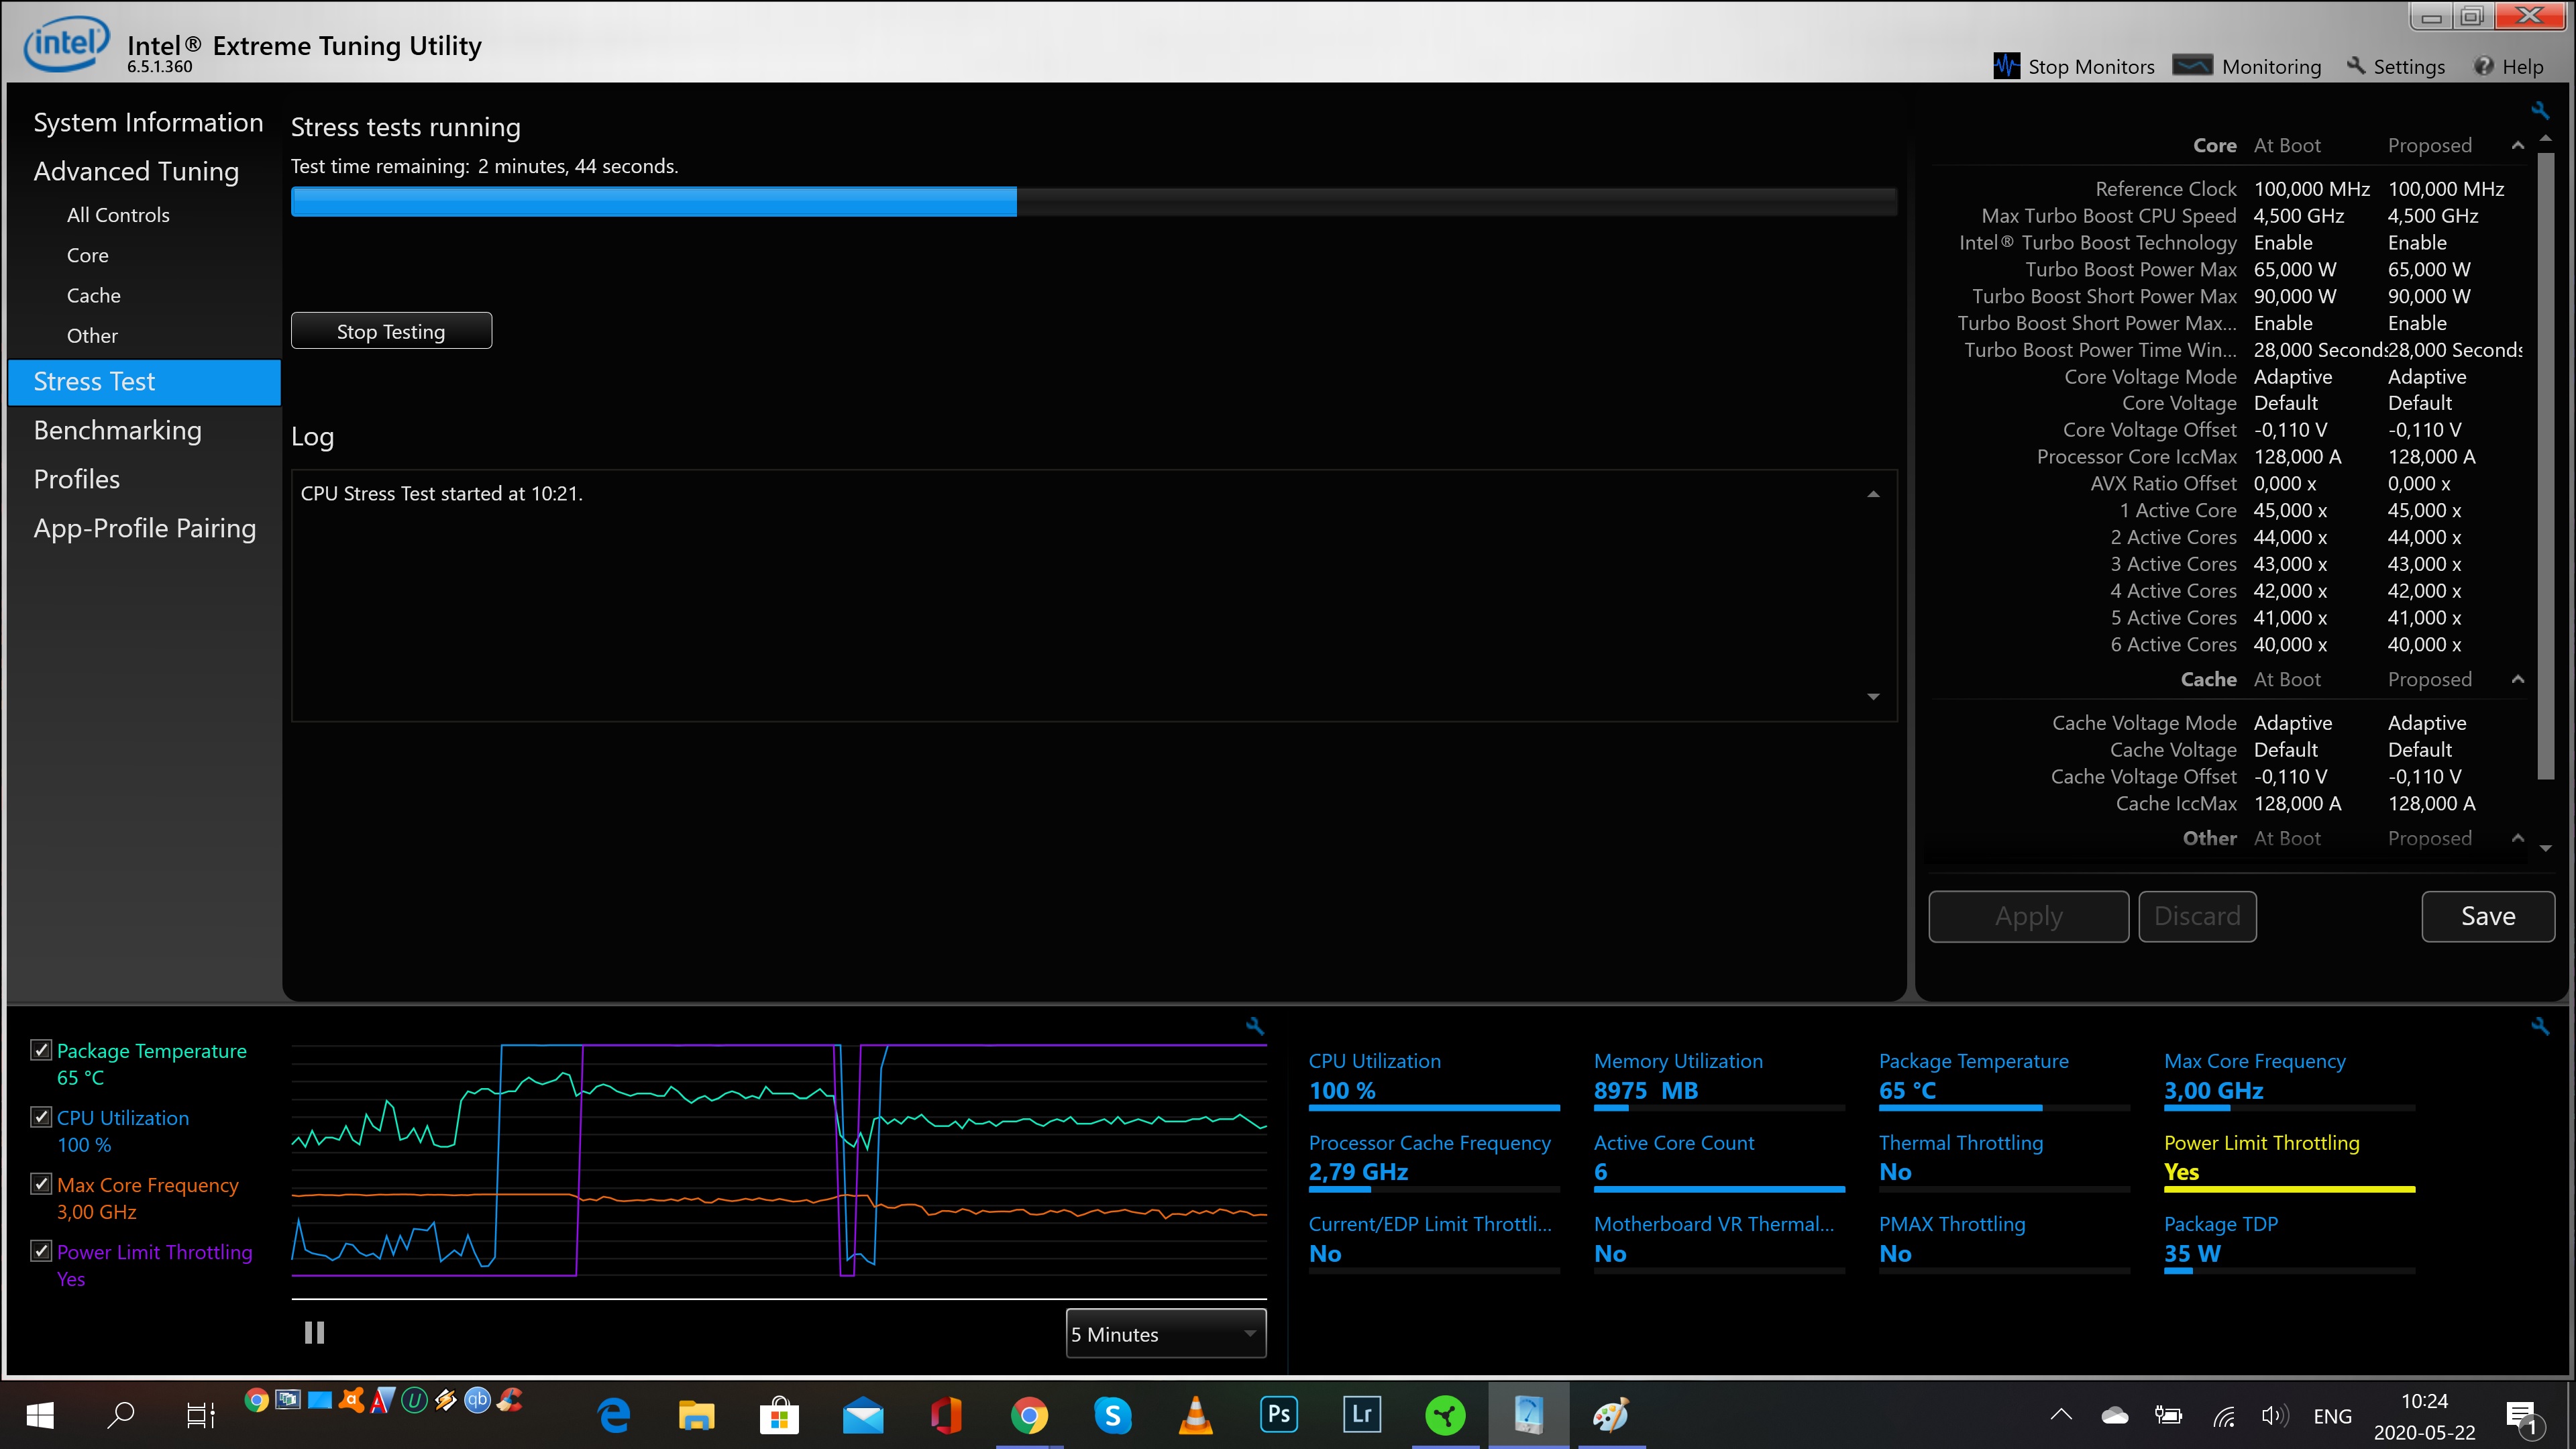Click the wrench icon above the Core table
Image resolution: width=2576 pixels, height=1449 pixels.
(2540, 110)
